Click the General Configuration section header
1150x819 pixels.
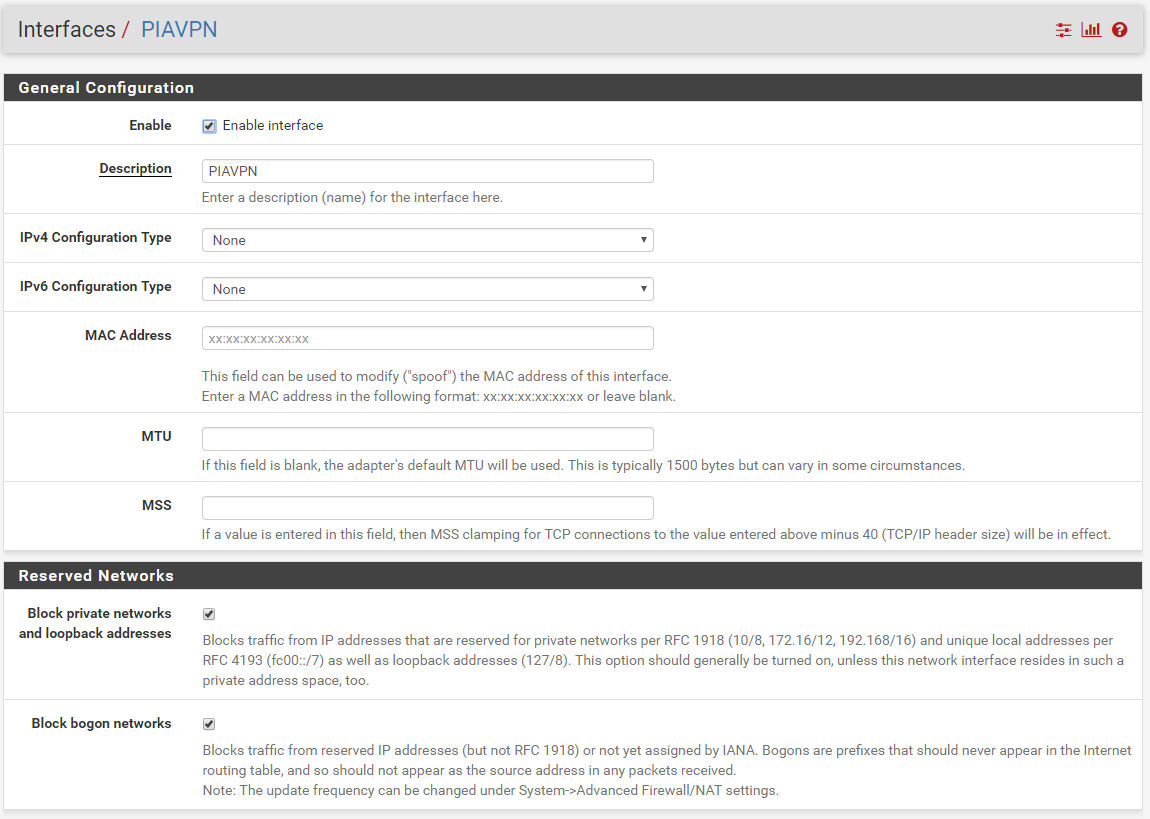(573, 87)
